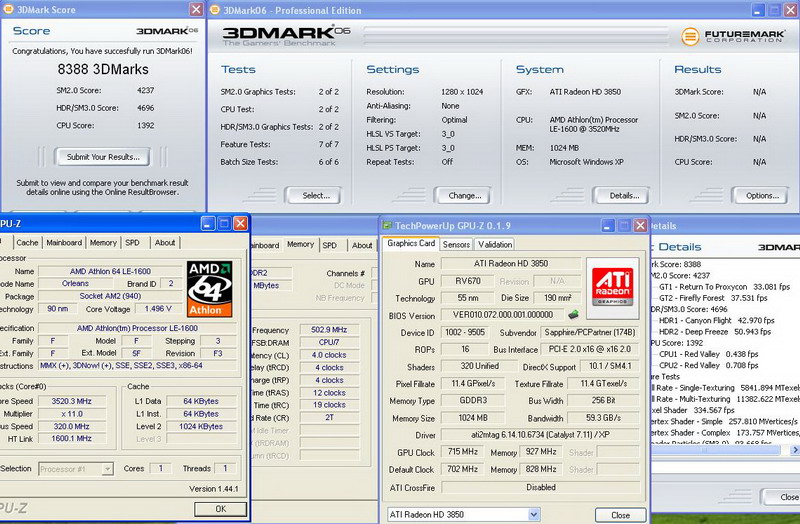Minimize the GPU-Z window
800x524 pixels.
(x=607, y=226)
